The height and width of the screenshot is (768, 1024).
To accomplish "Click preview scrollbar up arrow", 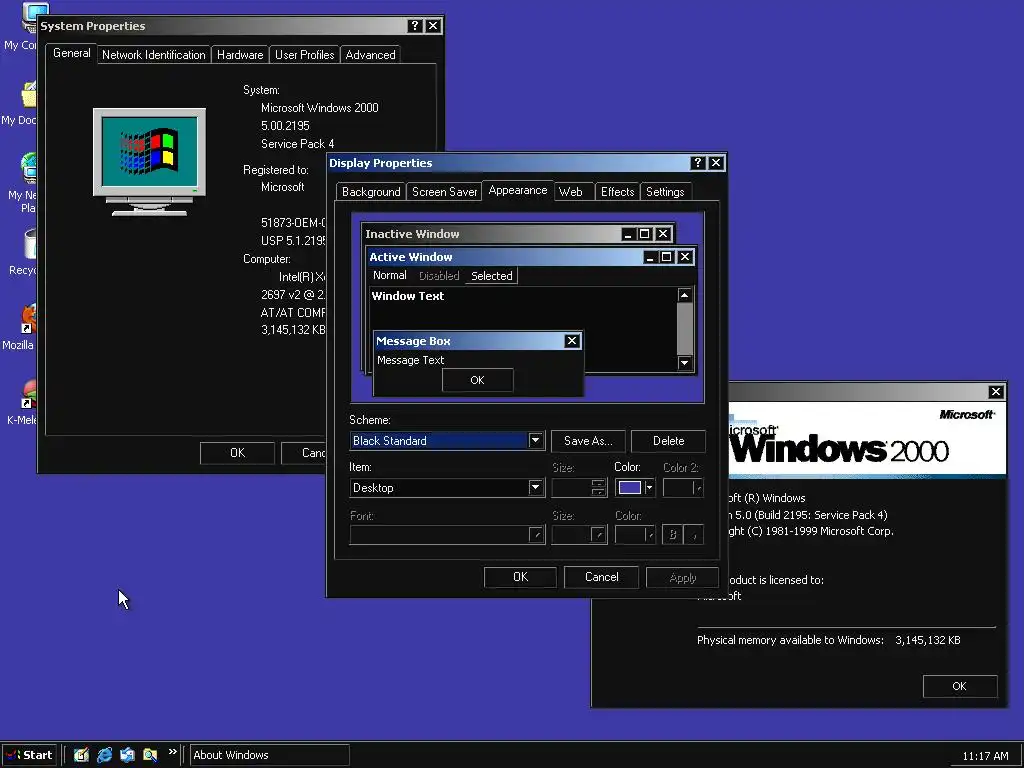I will point(684,295).
